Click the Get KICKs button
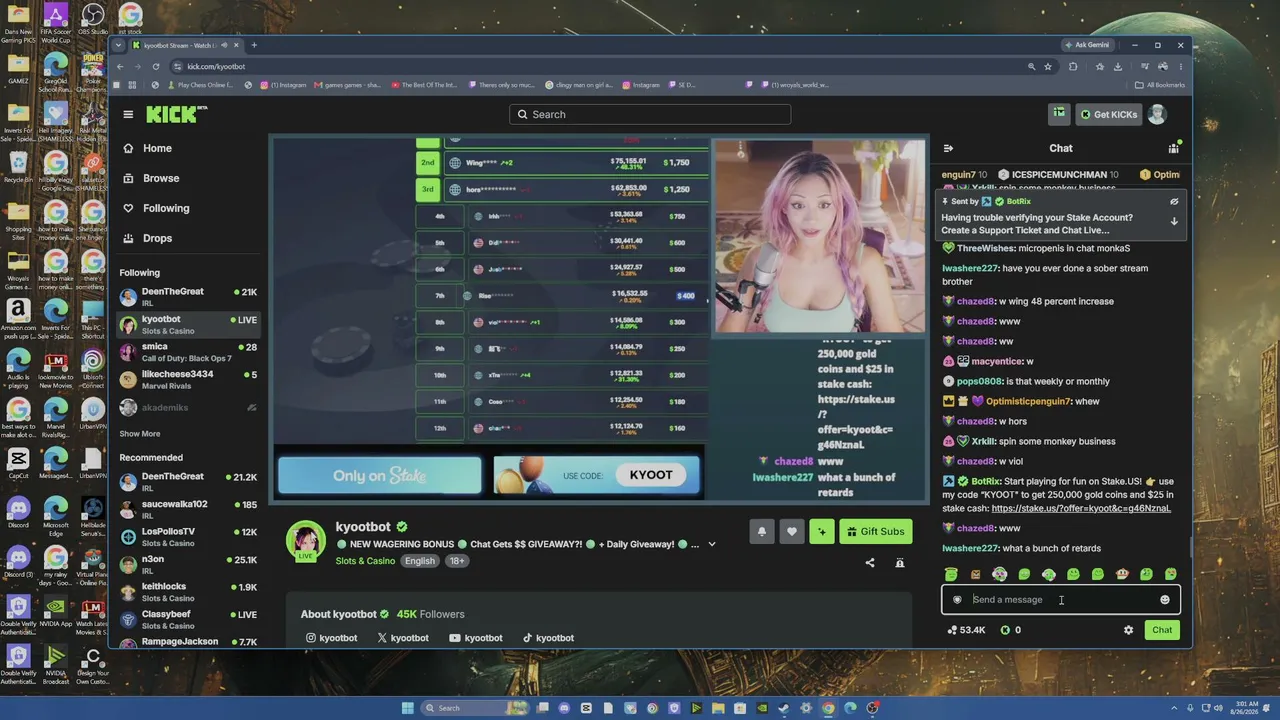The height and width of the screenshot is (720, 1280). pos(1108,114)
